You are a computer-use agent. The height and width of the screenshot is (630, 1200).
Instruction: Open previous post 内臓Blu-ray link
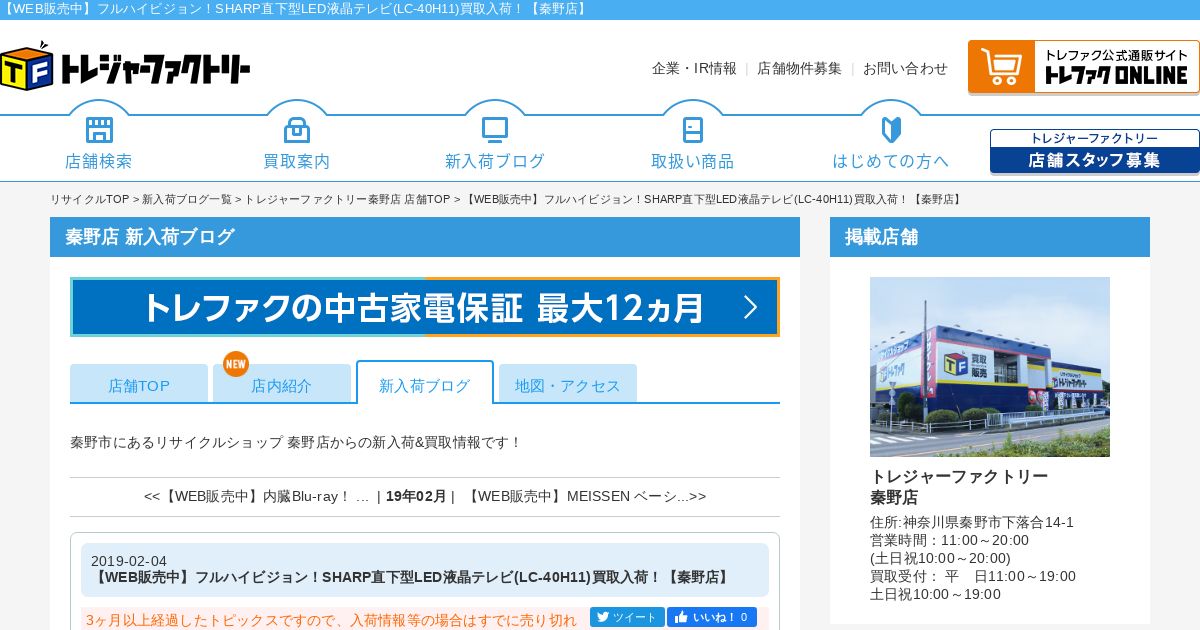[x=257, y=496]
